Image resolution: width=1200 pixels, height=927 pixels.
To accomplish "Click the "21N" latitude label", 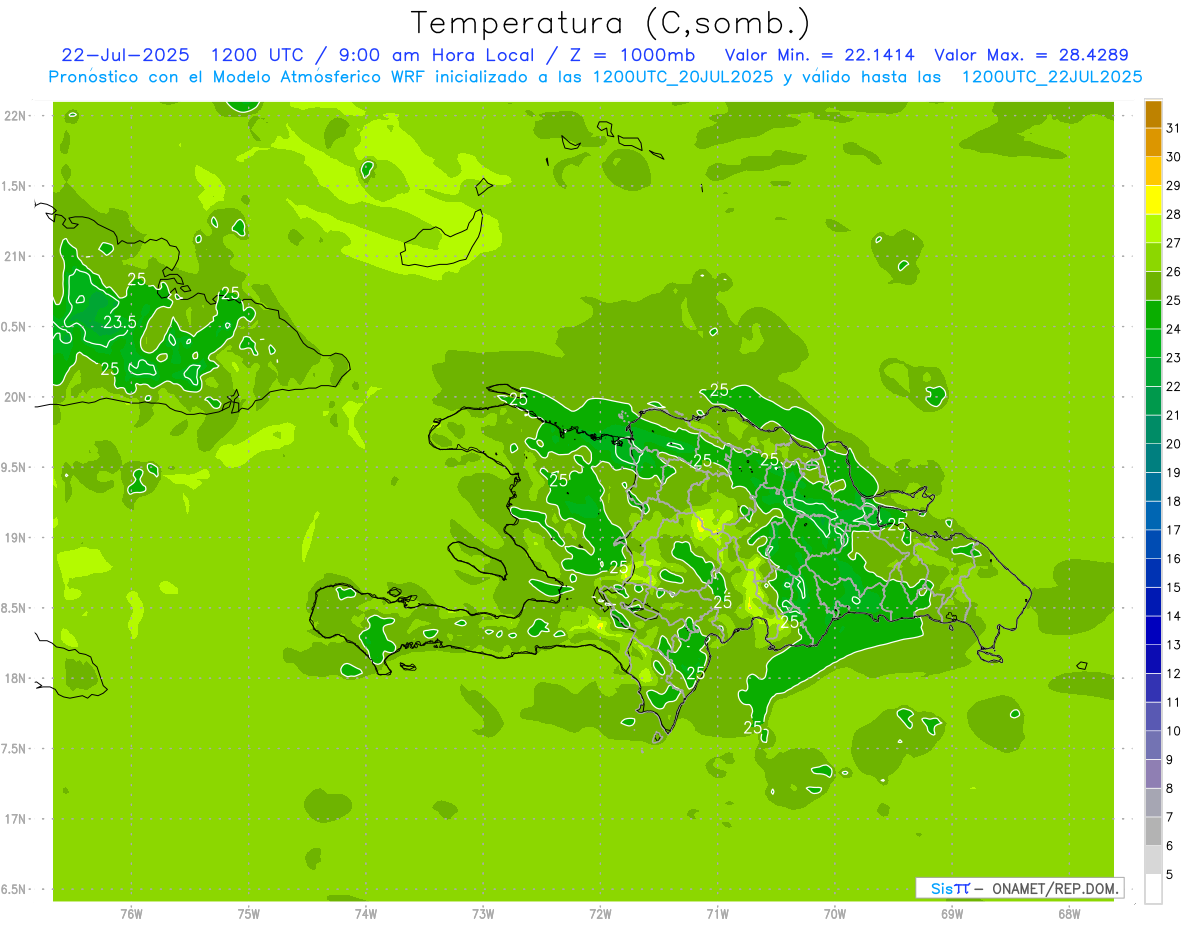I will [x=15, y=257].
